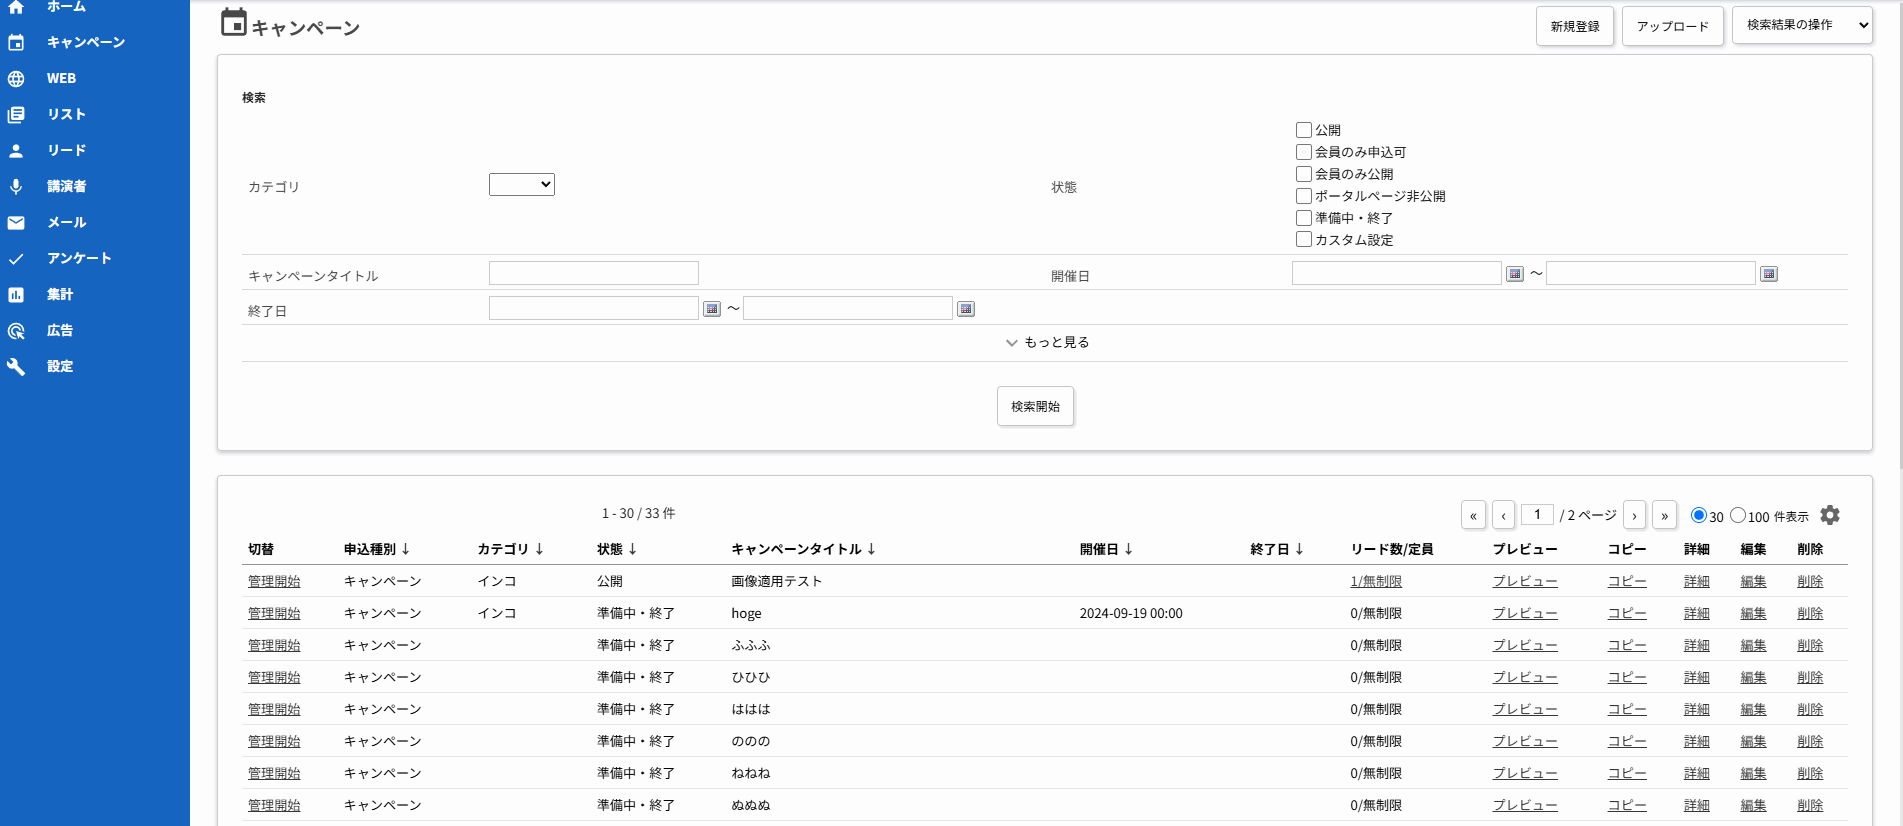Image resolution: width=1903 pixels, height=826 pixels.
Task: Sort by キャンペーンタイトル column arrow
Action: (872, 549)
